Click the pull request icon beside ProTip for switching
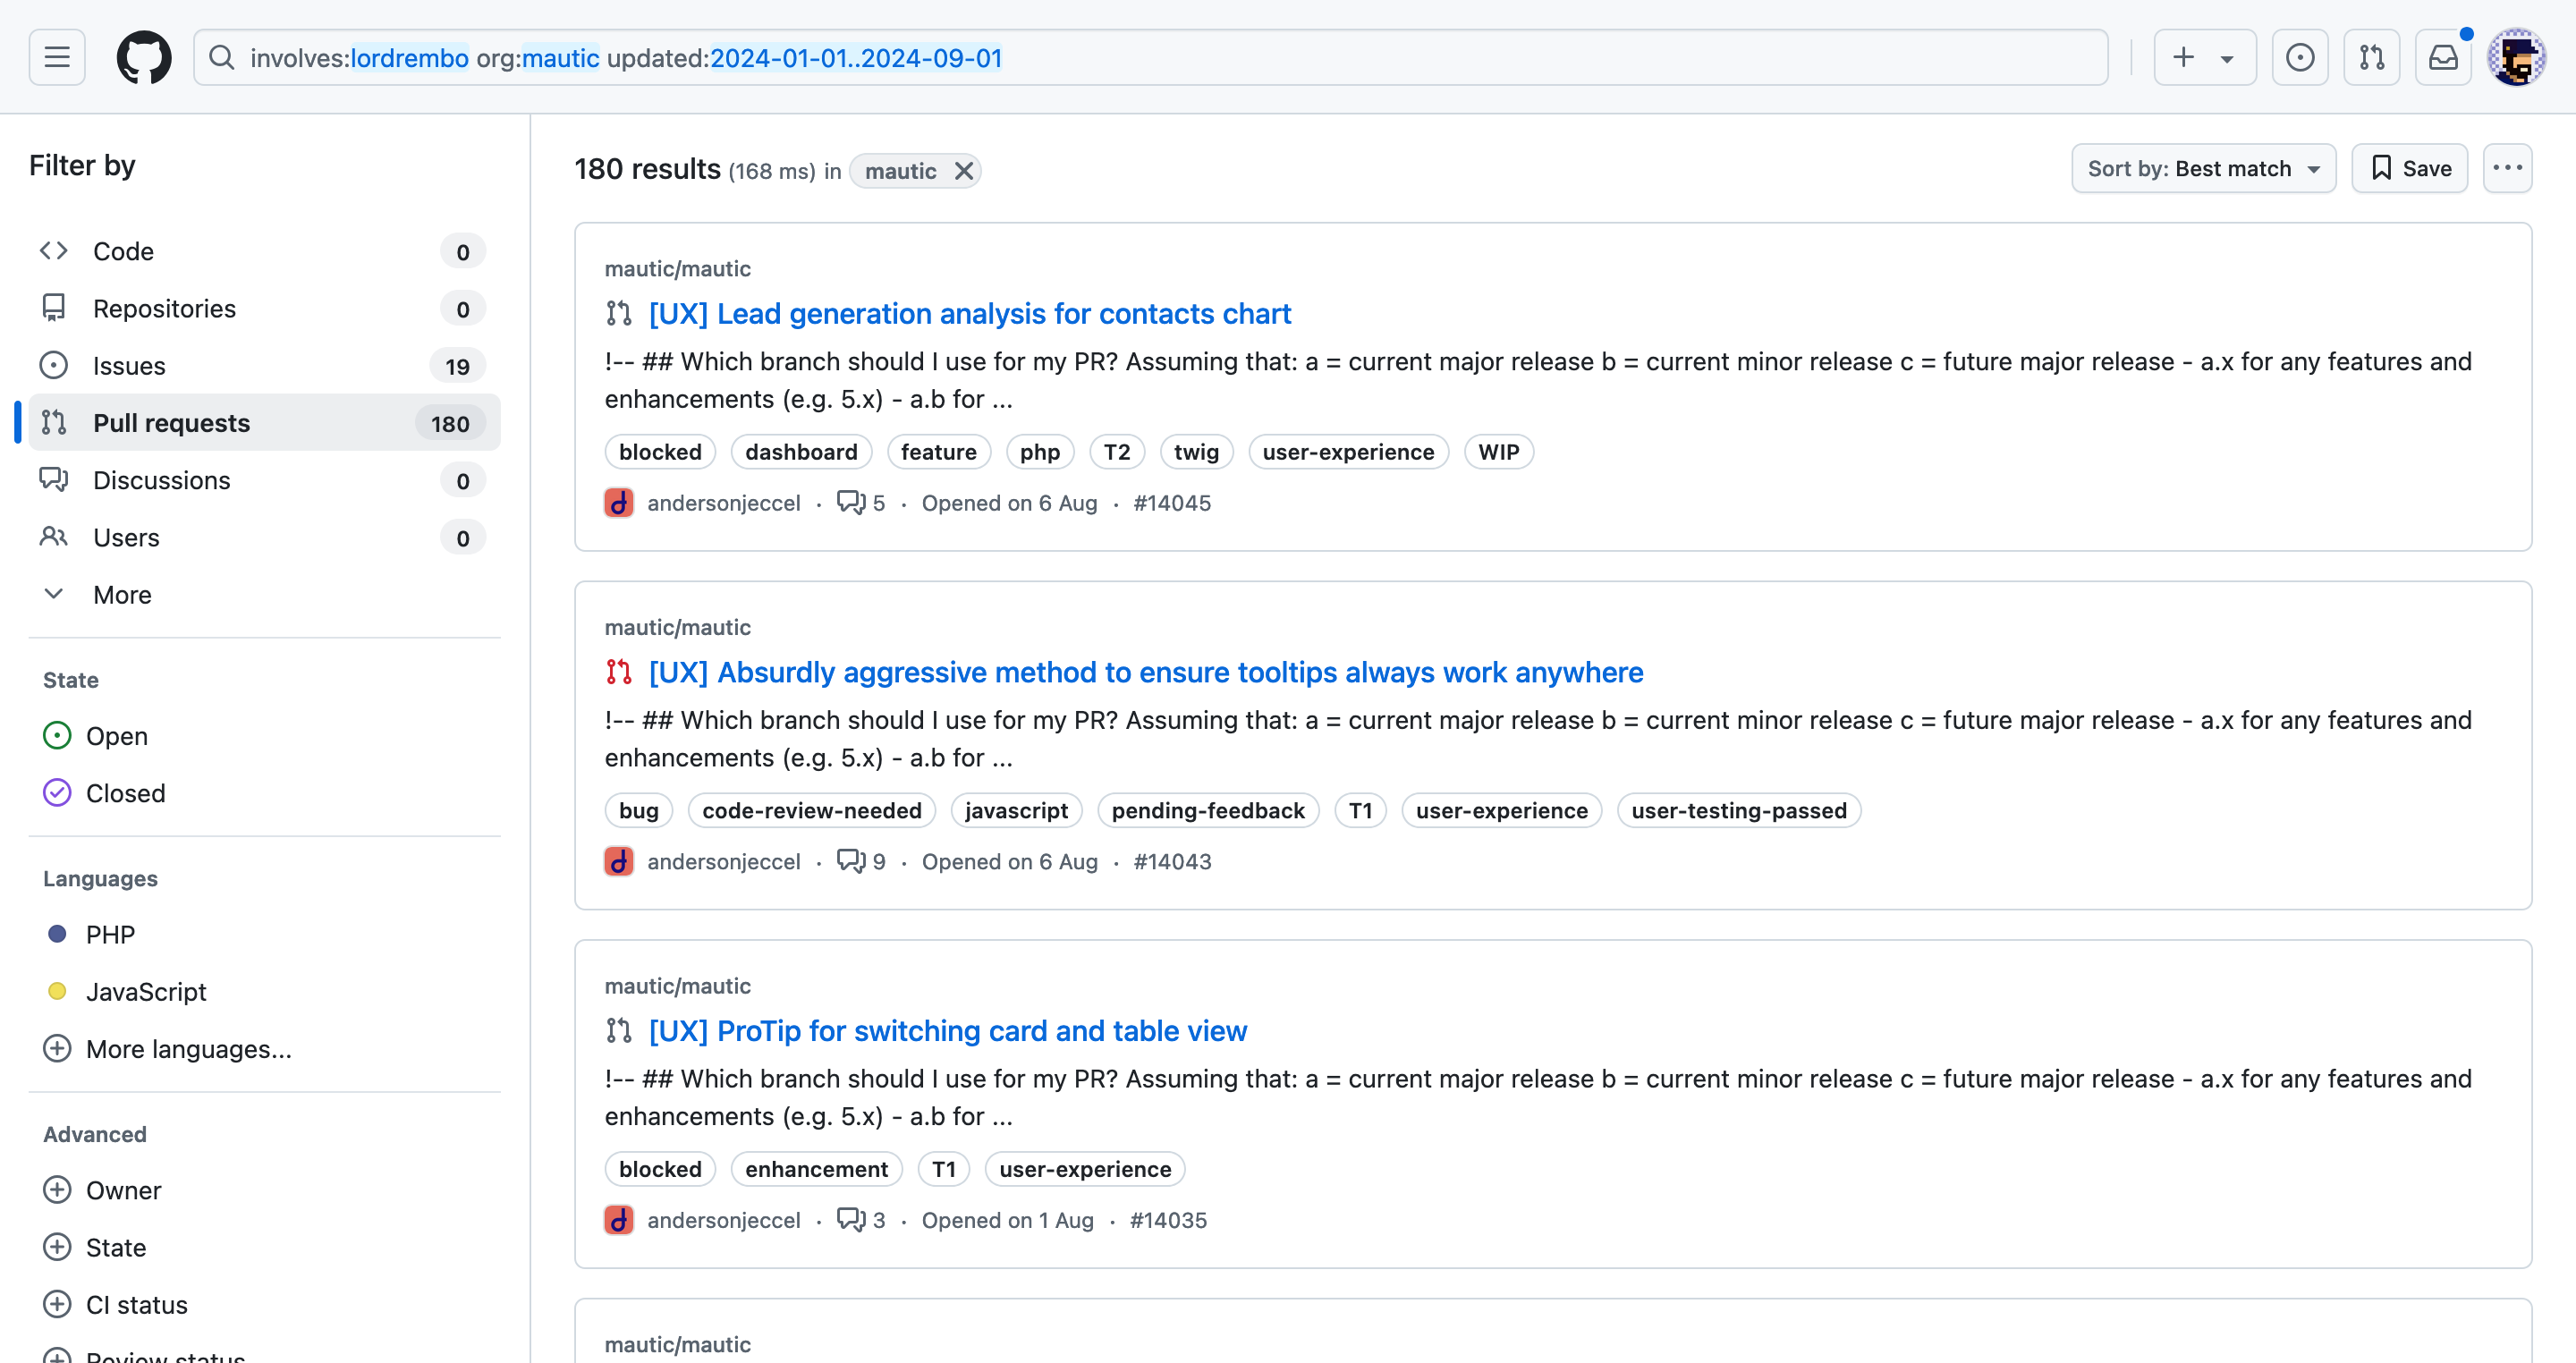2576x1363 pixels. [x=619, y=1031]
